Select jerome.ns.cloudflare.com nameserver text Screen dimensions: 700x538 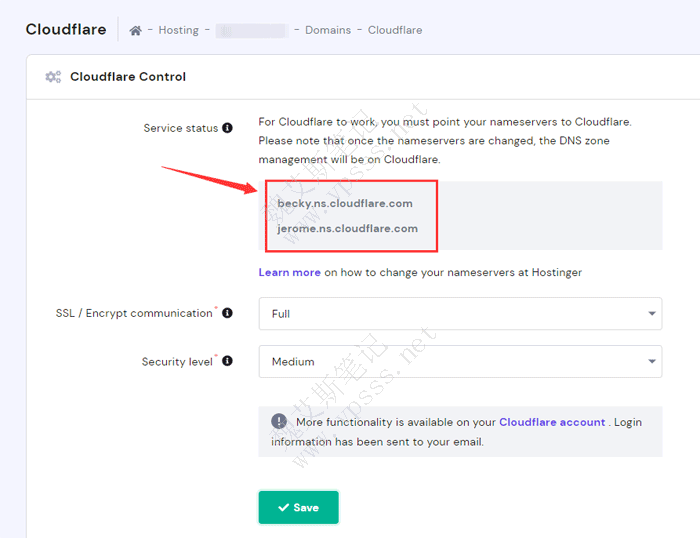click(347, 229)
